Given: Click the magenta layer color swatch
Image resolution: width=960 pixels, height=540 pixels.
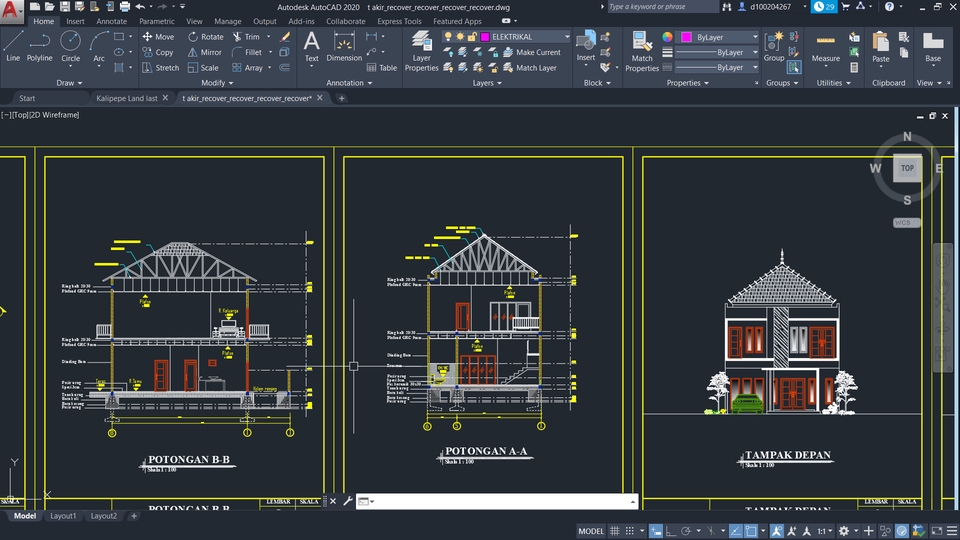Looking at the screenshot, I should click(485, 37).
